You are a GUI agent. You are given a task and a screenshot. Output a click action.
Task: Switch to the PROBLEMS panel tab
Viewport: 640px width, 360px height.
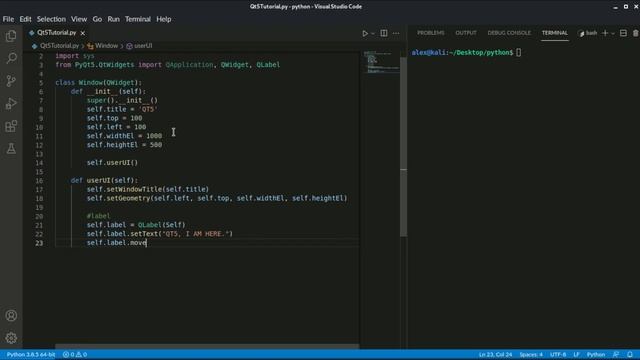coord(431,33)
